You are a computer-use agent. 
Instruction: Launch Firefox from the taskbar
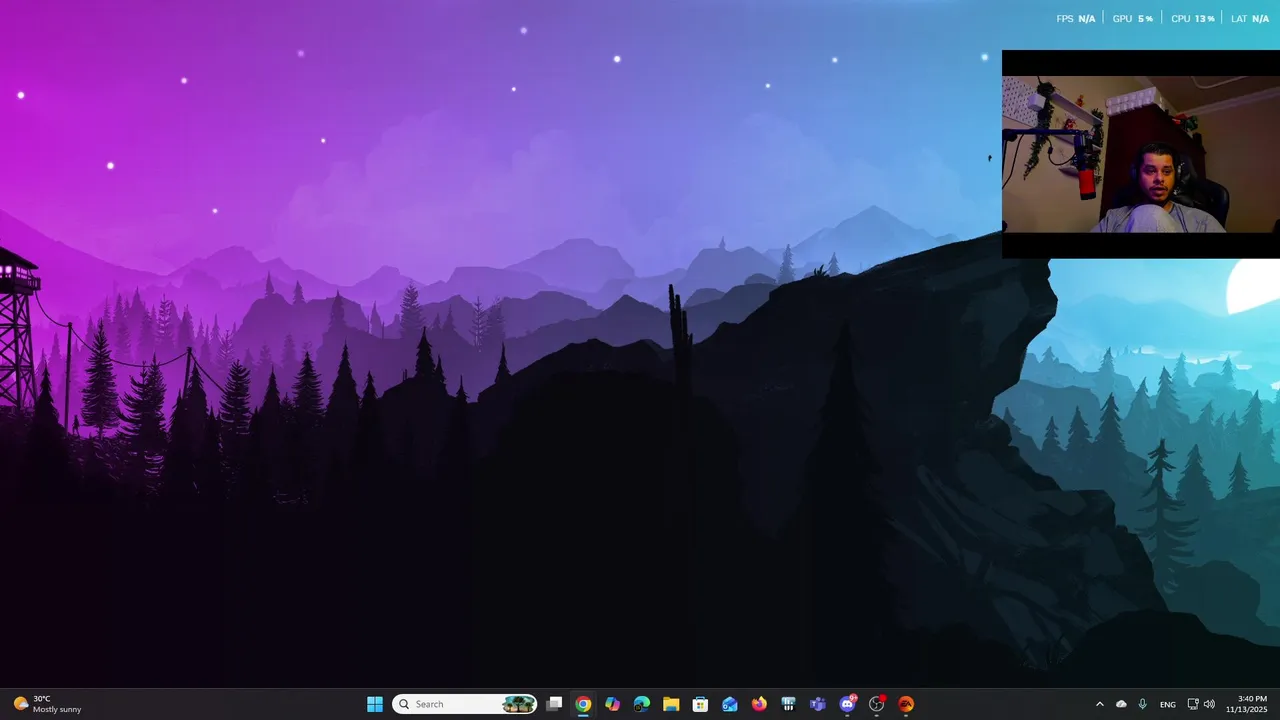759,704
